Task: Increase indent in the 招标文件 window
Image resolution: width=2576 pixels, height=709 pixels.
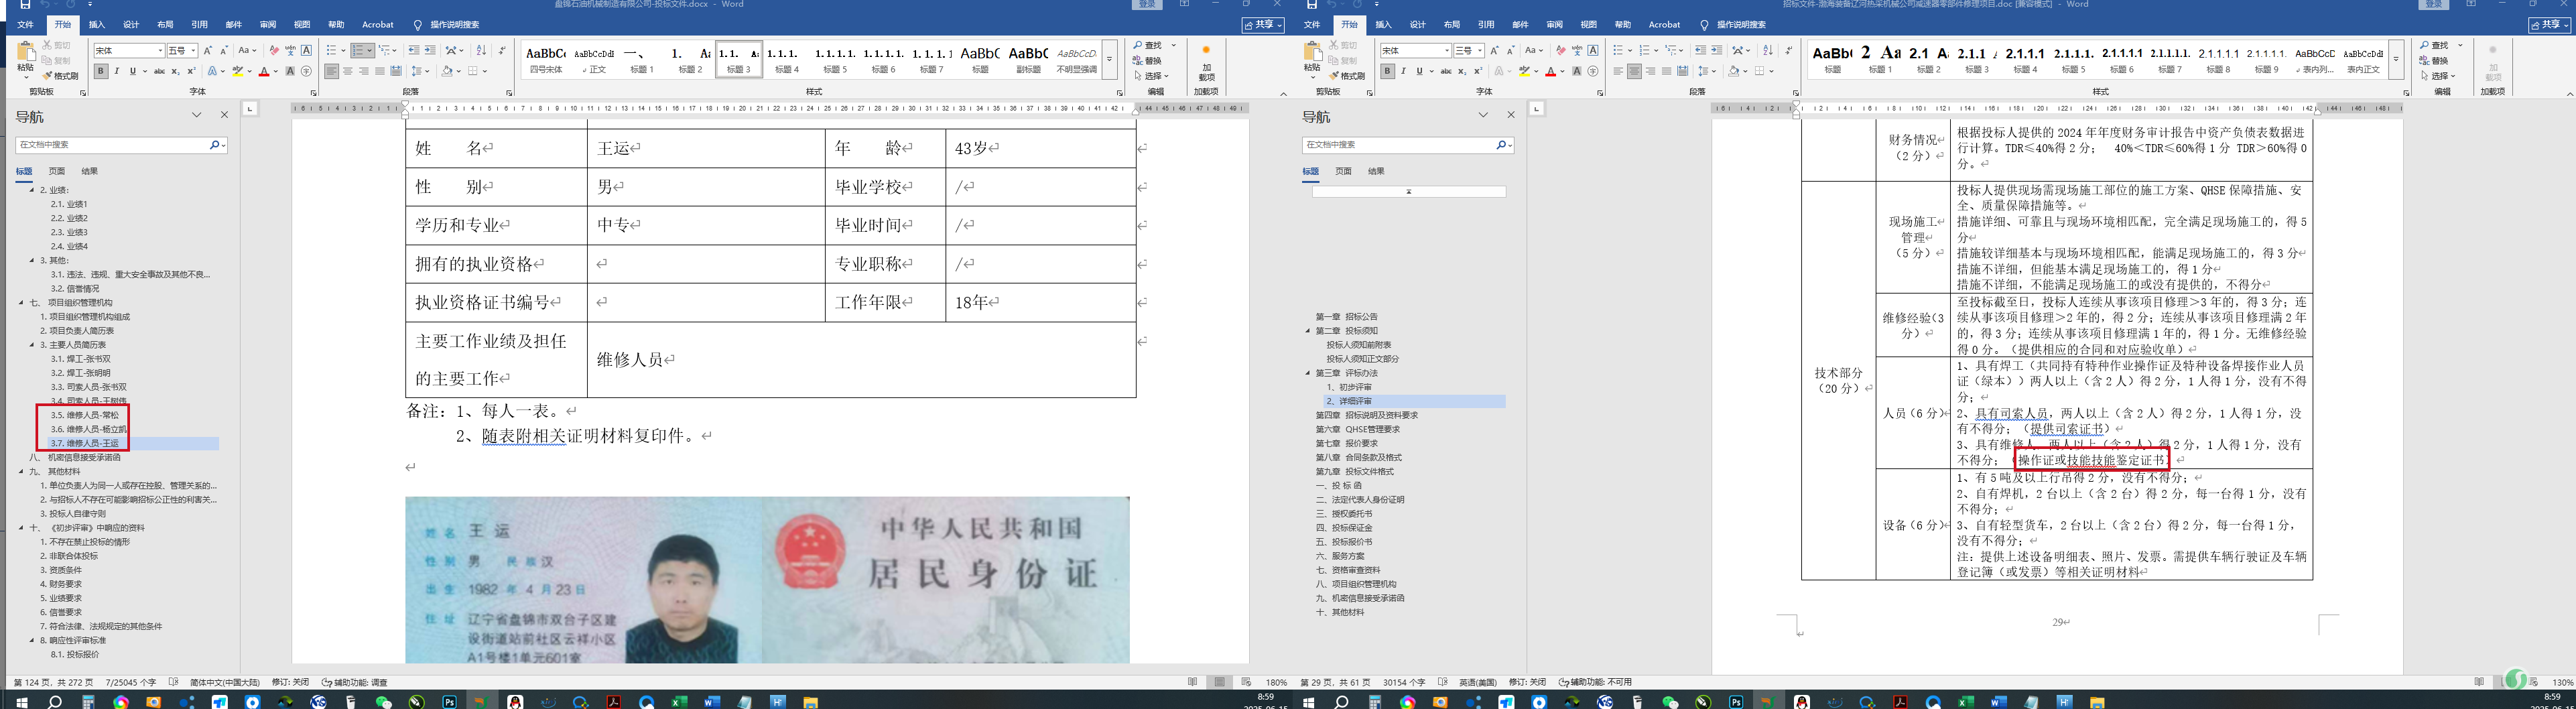Action: click(x=1717, y=50)
